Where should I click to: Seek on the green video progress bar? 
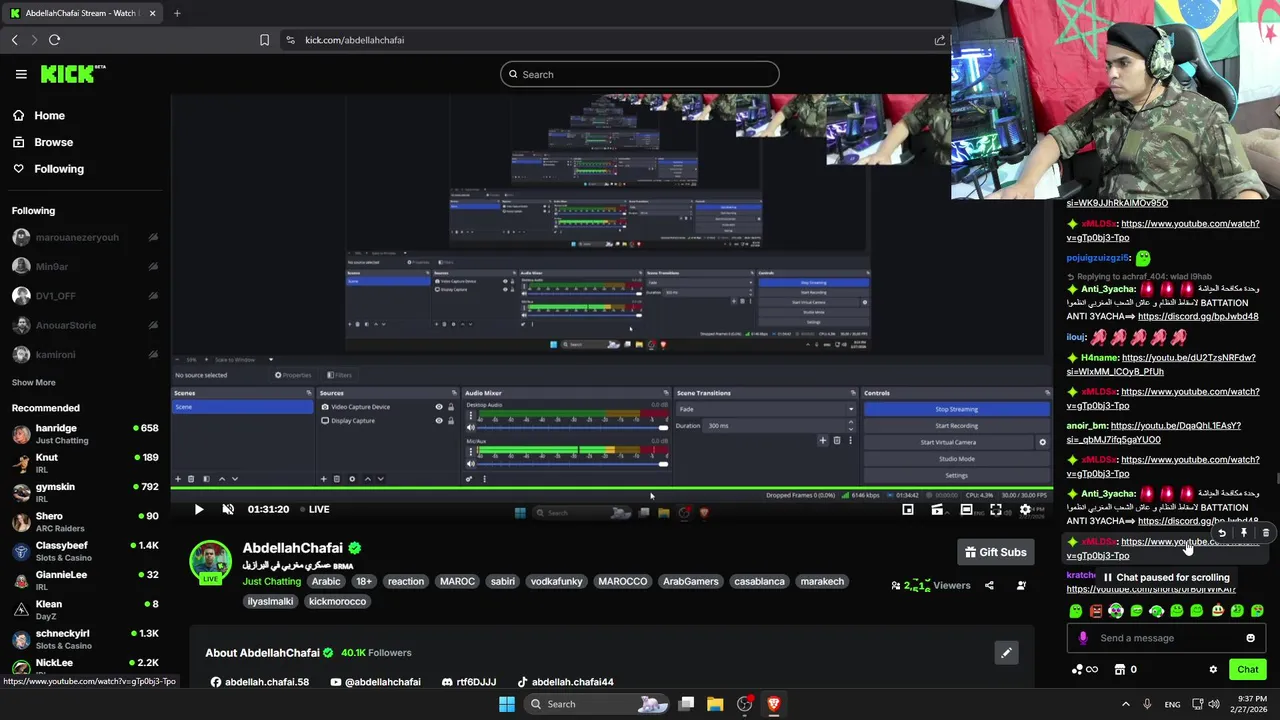click(611, 488)
